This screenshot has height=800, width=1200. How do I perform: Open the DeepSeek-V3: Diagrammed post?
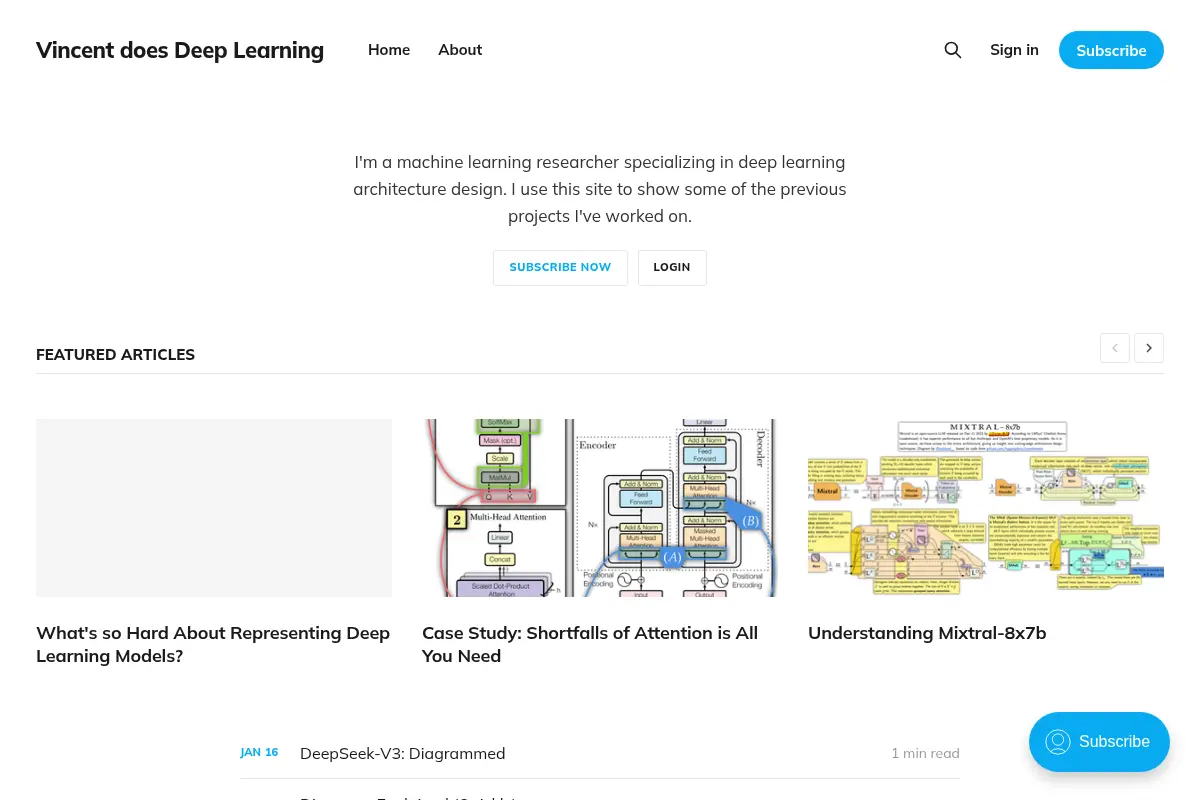(x=402, y=753)
